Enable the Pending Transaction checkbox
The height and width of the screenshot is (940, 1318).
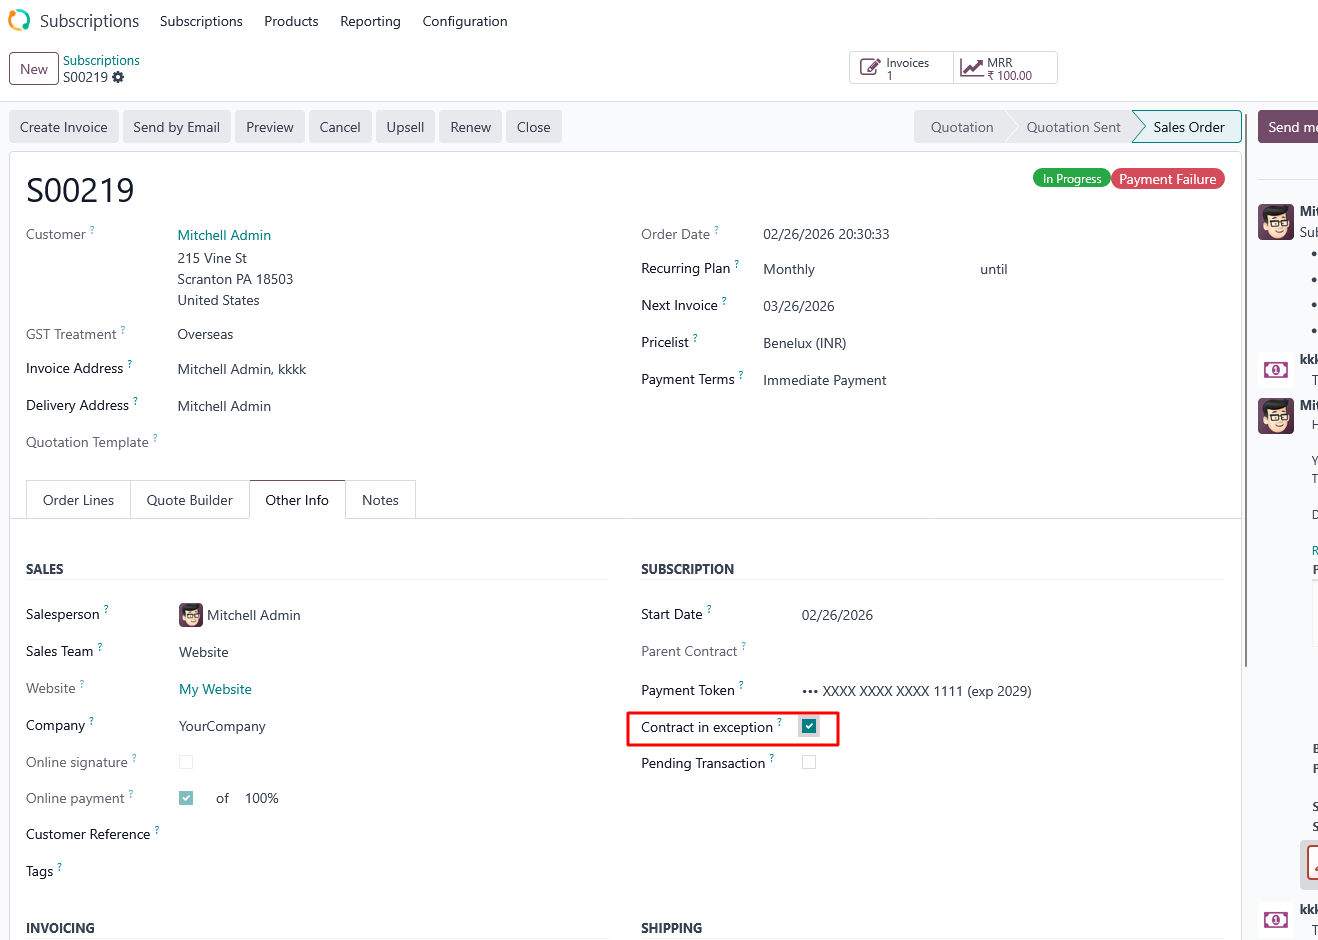(x=809, y=762)
